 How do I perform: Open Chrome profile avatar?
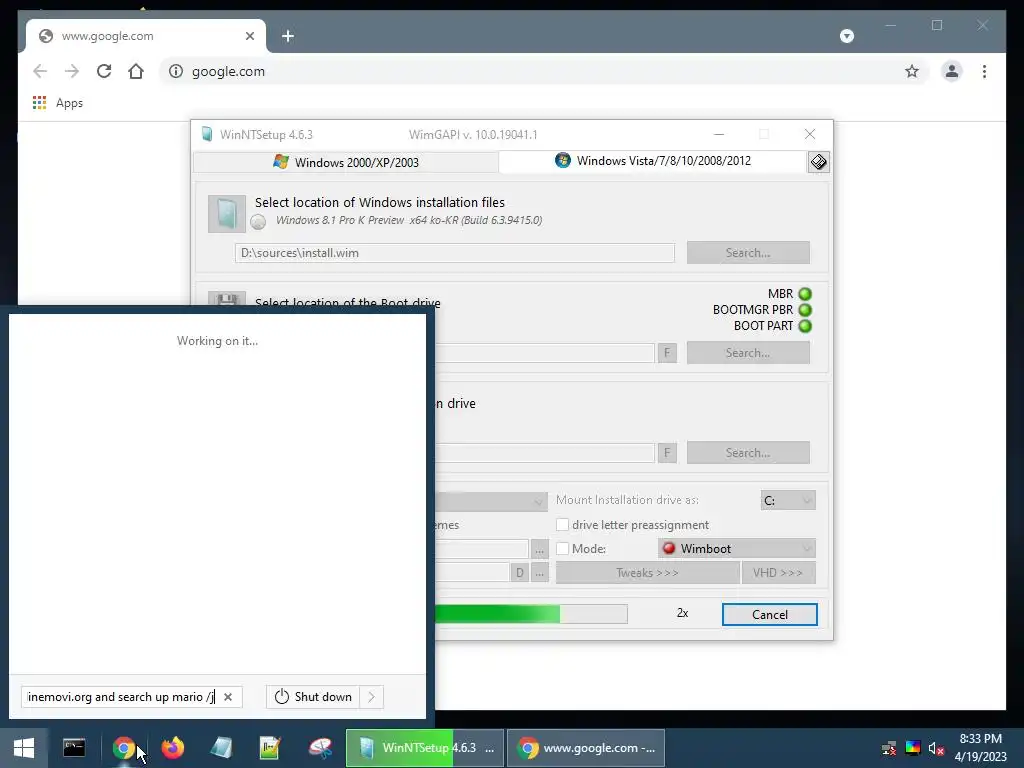[952, 71]
